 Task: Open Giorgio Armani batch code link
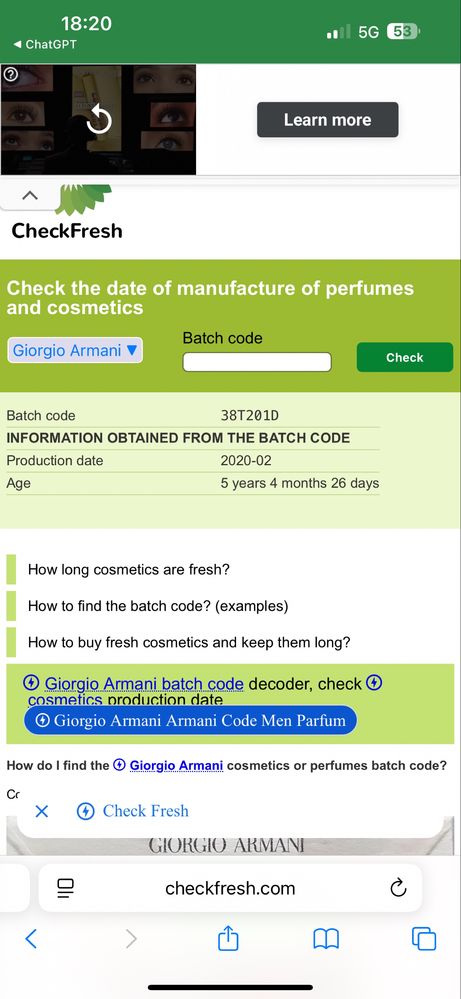pyautogui.click(x=144, y=684)
